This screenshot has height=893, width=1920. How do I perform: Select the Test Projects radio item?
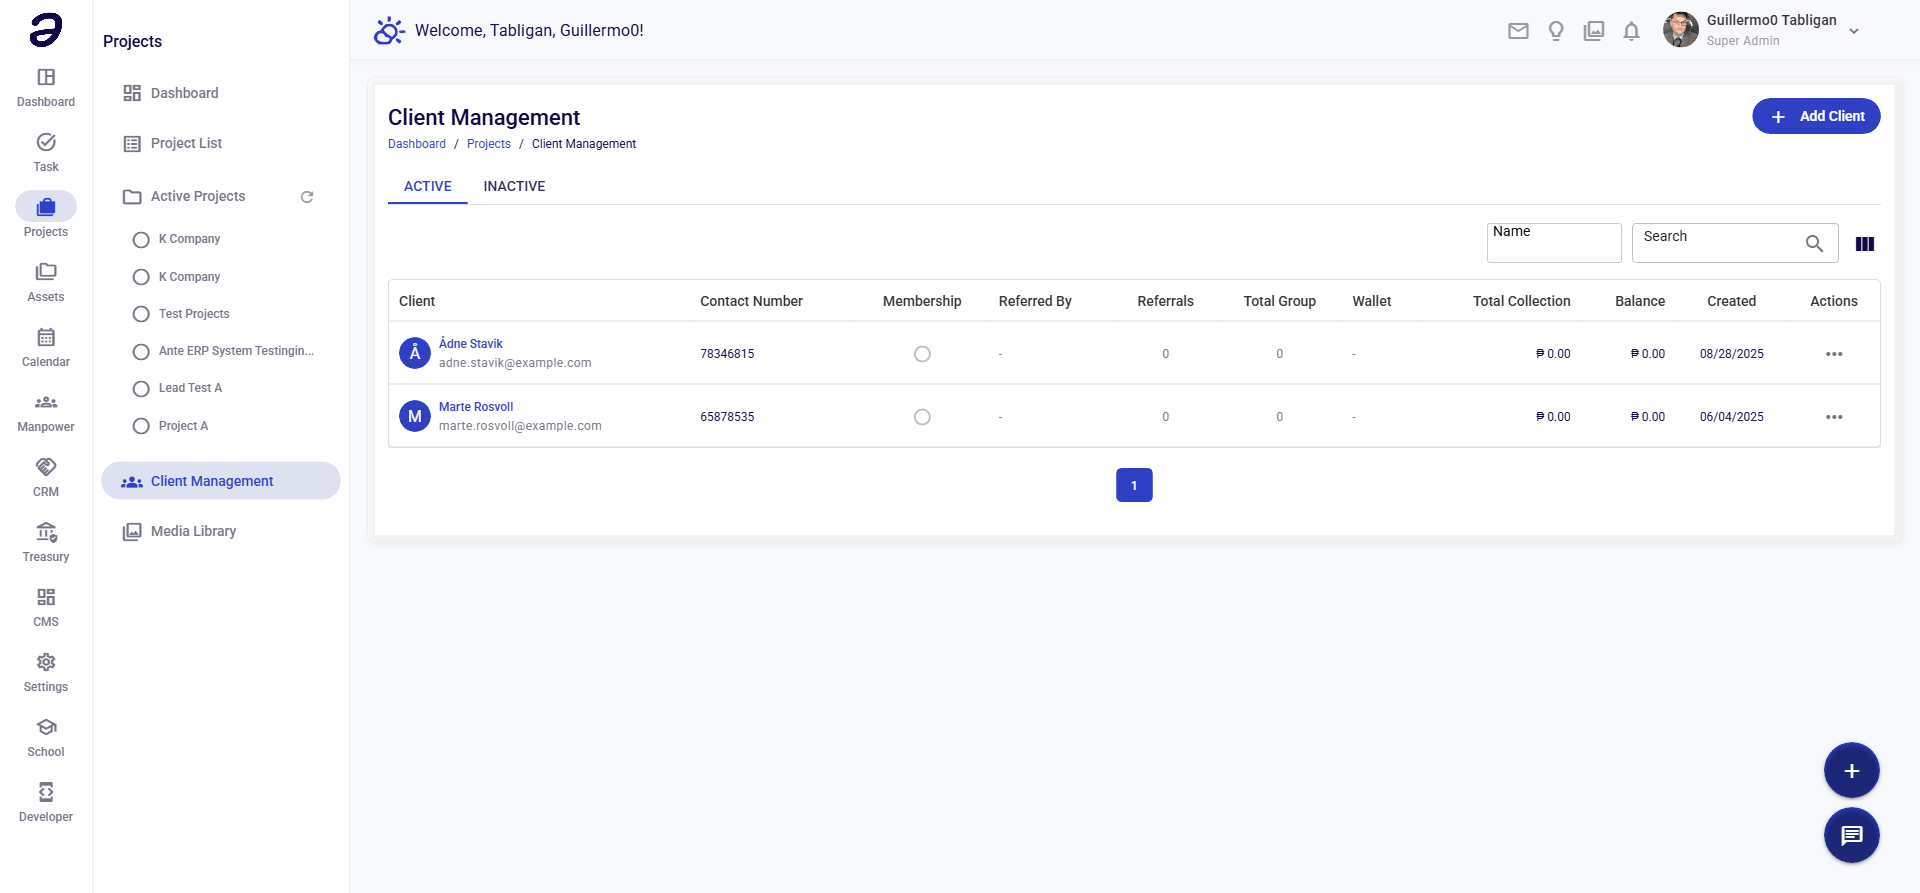[x=141, y=314]
